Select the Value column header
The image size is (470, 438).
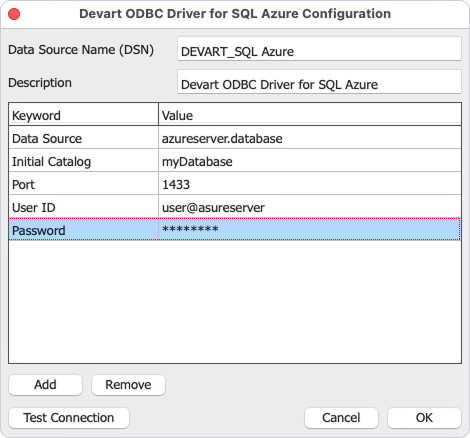click(x=310, y=114)
